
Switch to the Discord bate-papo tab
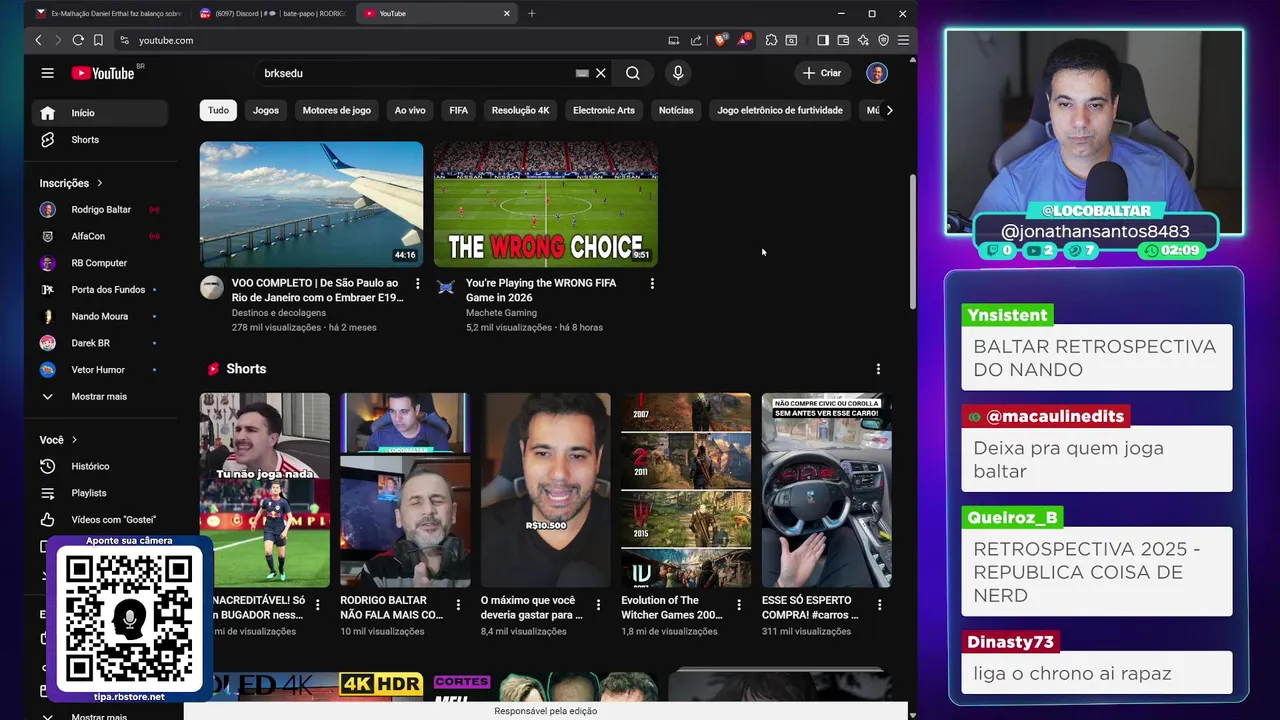pos(273,13)
